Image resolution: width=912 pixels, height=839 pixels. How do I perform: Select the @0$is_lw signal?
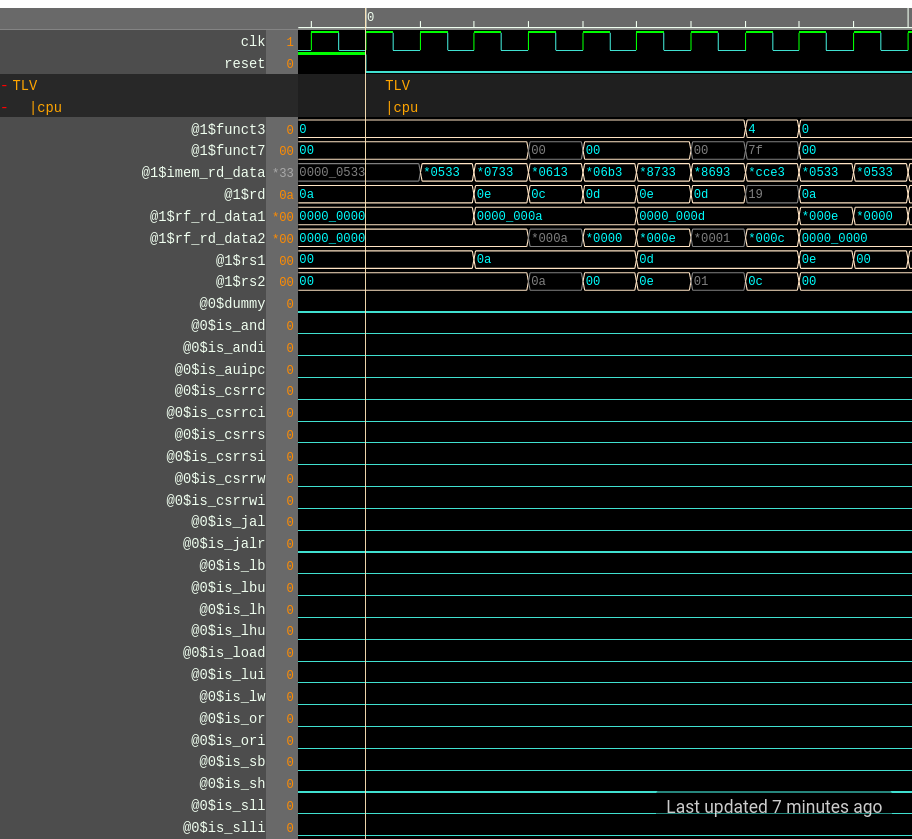pyautogui.click(x=232, y=696)
